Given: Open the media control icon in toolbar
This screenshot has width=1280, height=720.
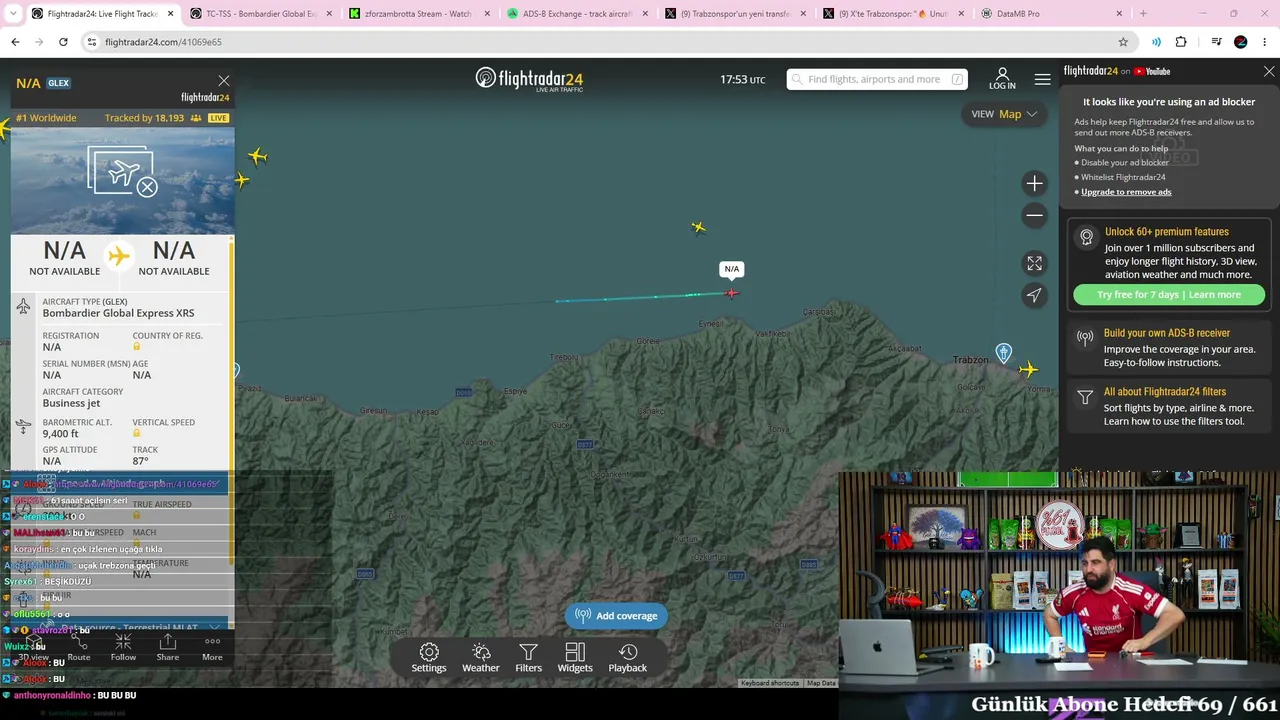Looking at the screenshot, I should click(x=1216, y=42).
